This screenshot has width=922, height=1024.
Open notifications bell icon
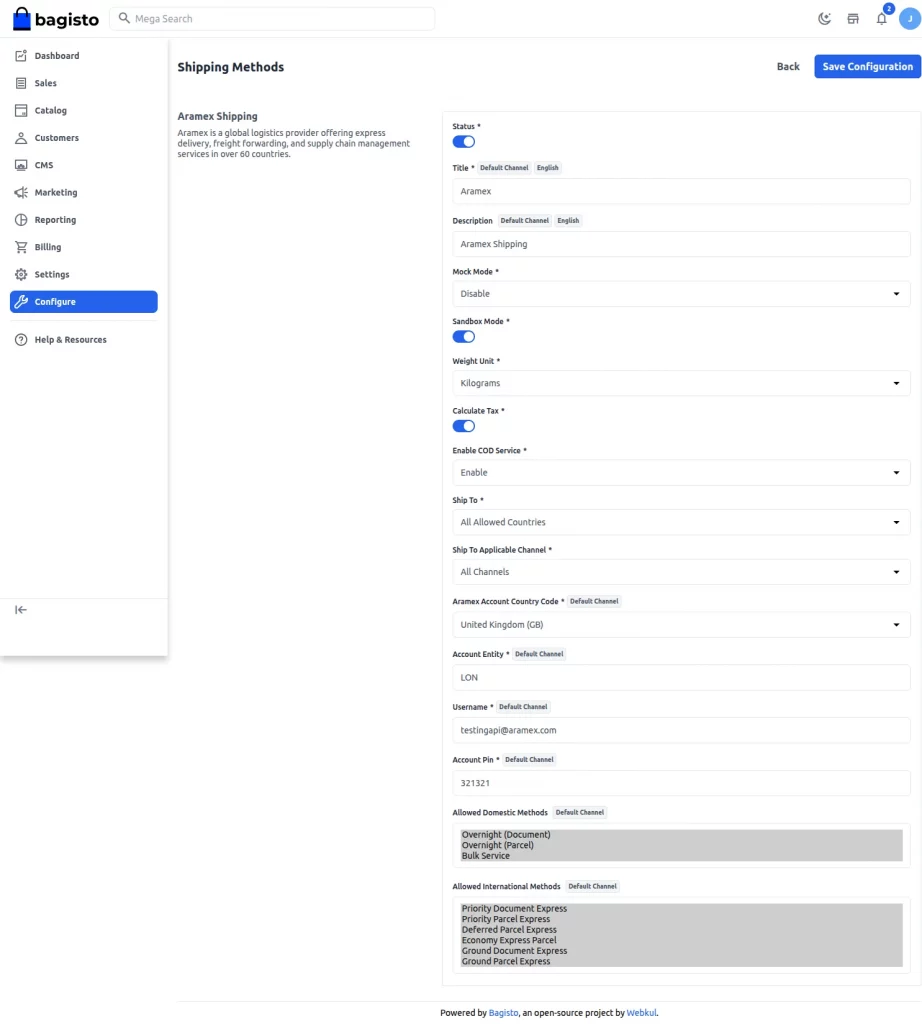[x=882, y=19]
